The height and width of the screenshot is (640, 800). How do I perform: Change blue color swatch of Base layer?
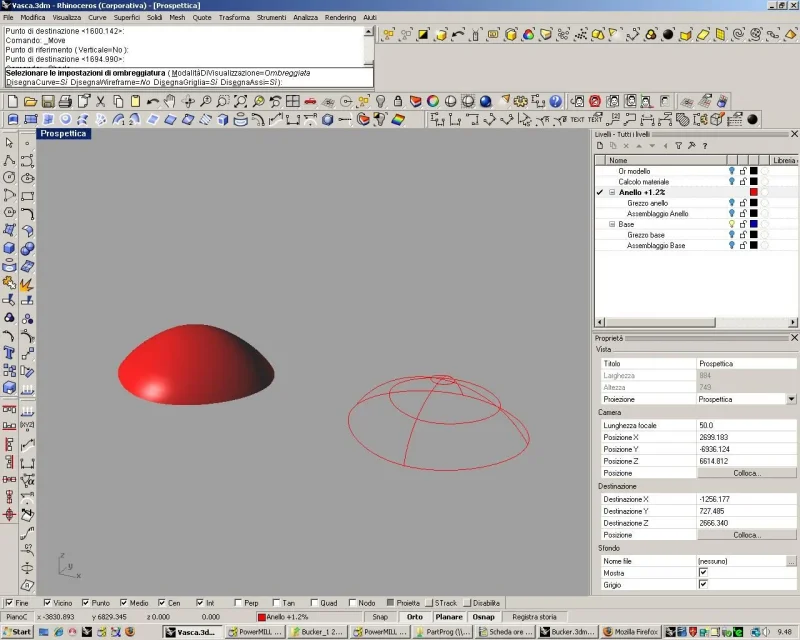(x=754, y=224)
